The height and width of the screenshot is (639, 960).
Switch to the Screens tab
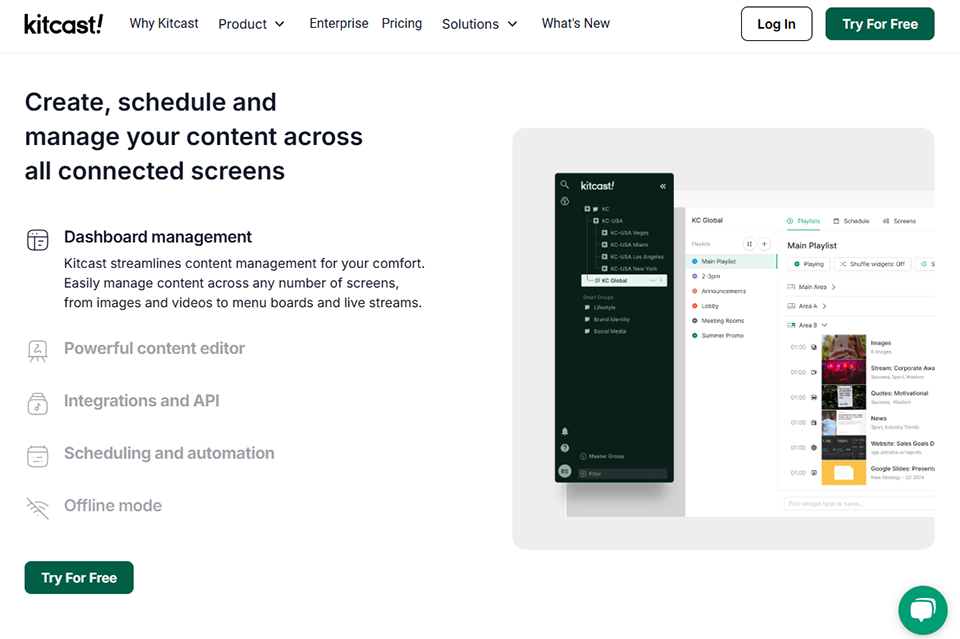tap(899, 221)
